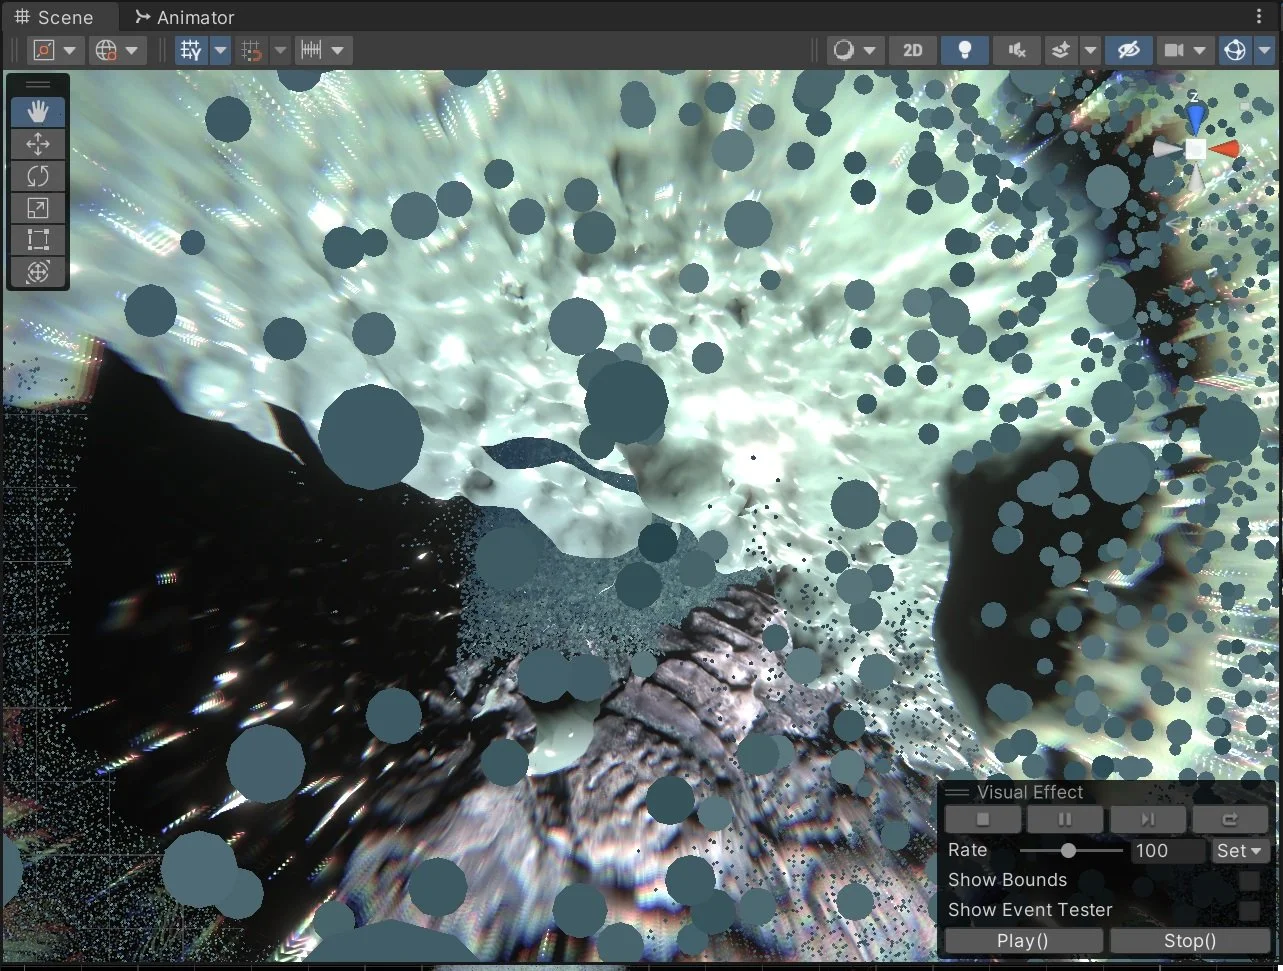
Task: Toggle 2D view mode
Action: click(913, 50)
